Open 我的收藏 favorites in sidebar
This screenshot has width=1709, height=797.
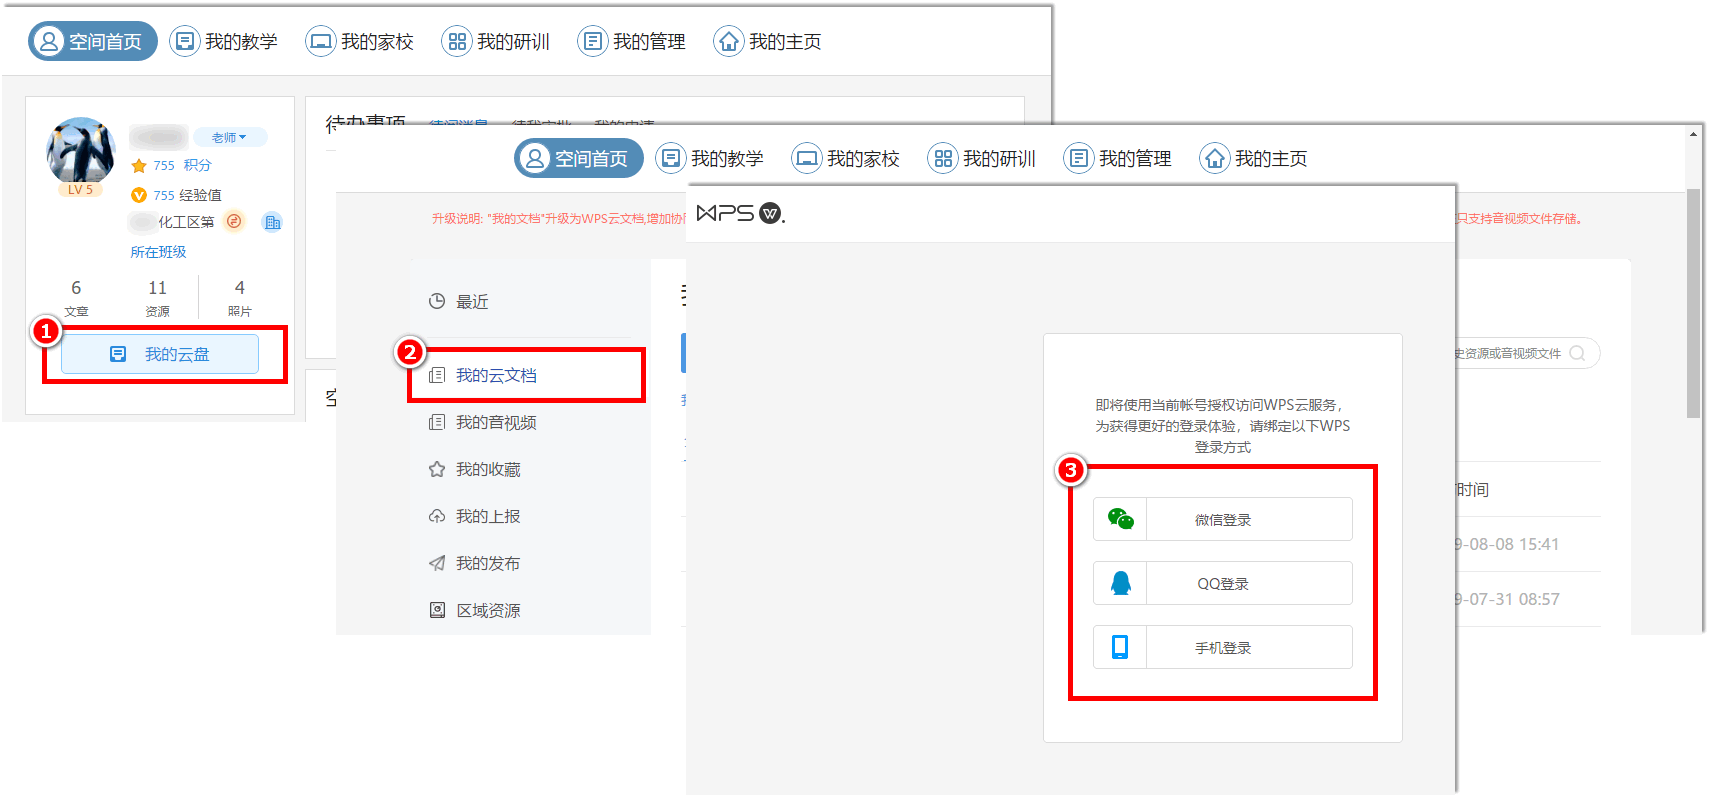(488, 469)
